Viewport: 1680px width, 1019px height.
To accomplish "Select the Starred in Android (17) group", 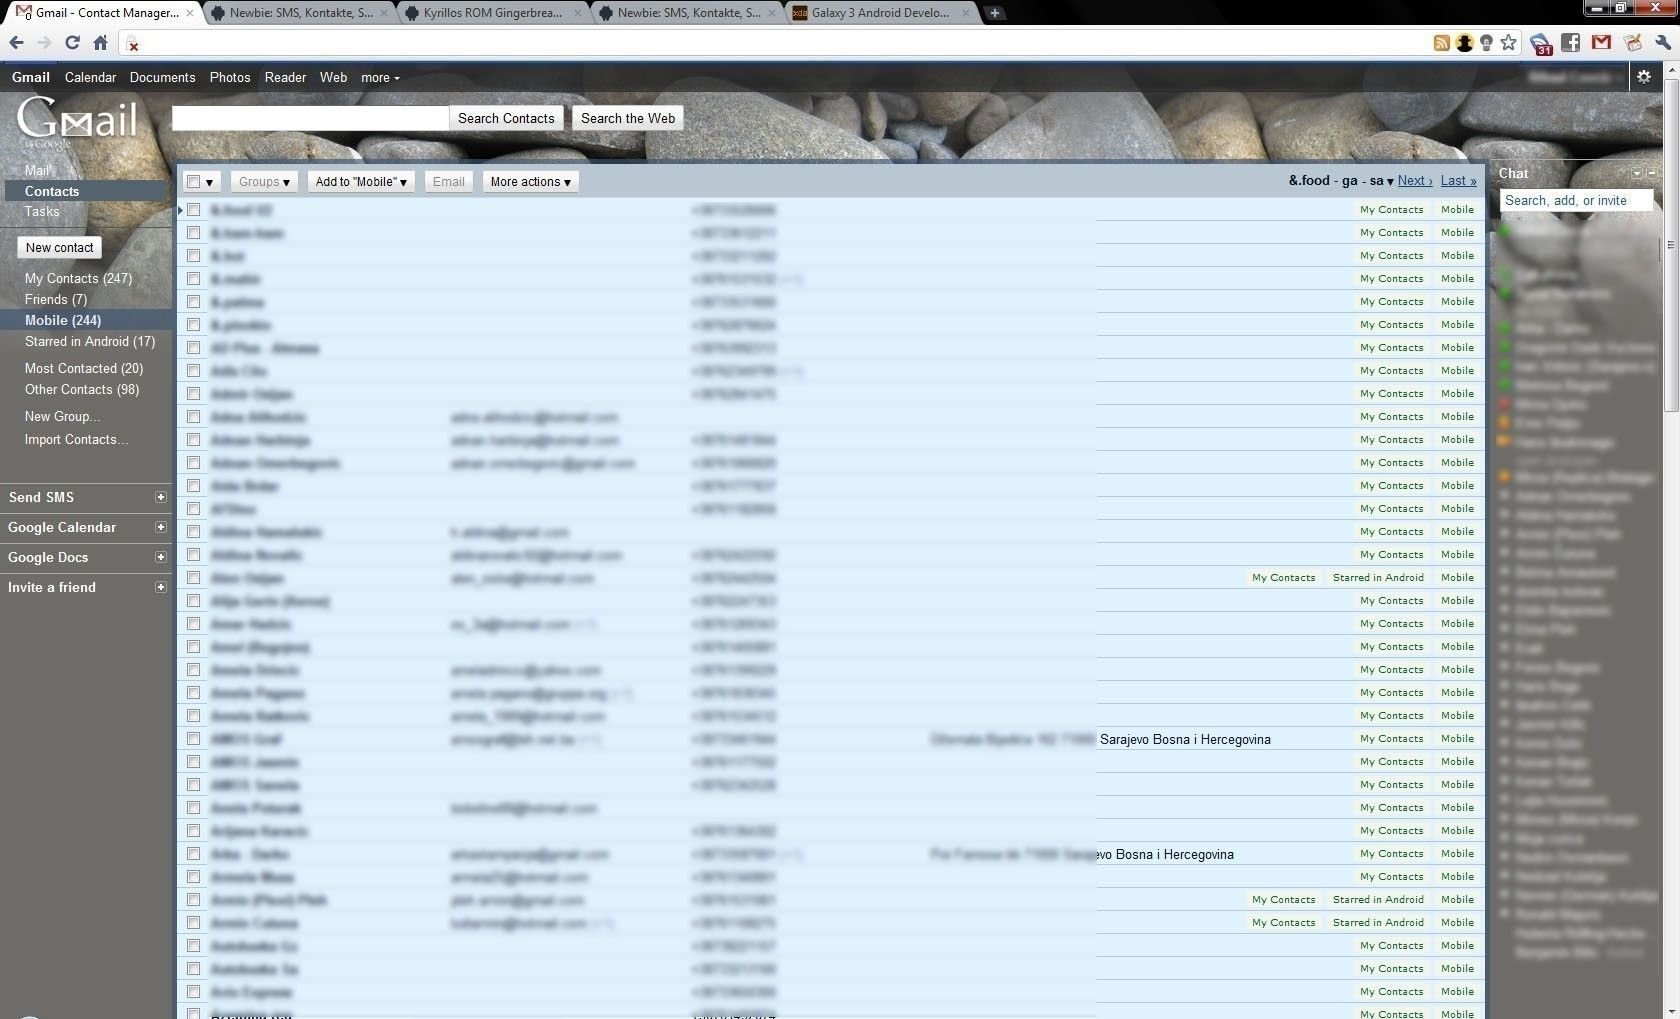I will pos(90,341).
